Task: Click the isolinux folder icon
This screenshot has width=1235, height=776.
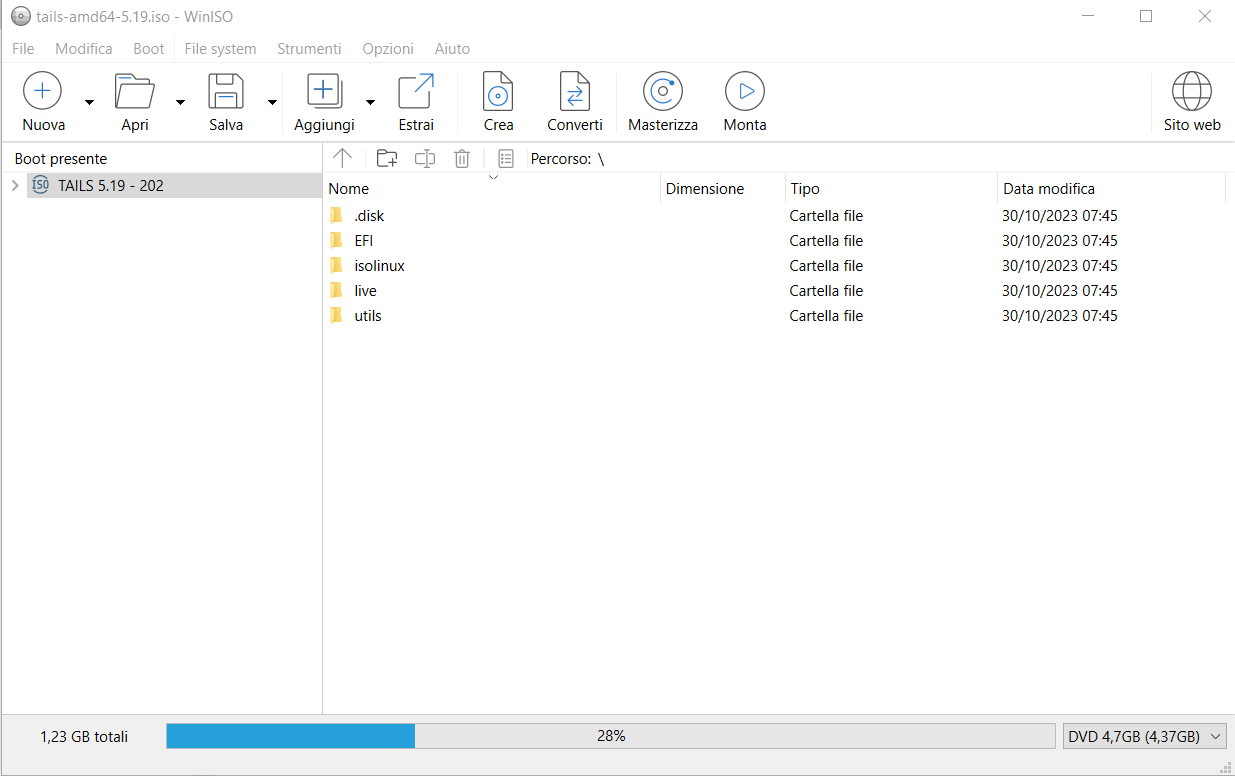Action: (x=337, y=265)
